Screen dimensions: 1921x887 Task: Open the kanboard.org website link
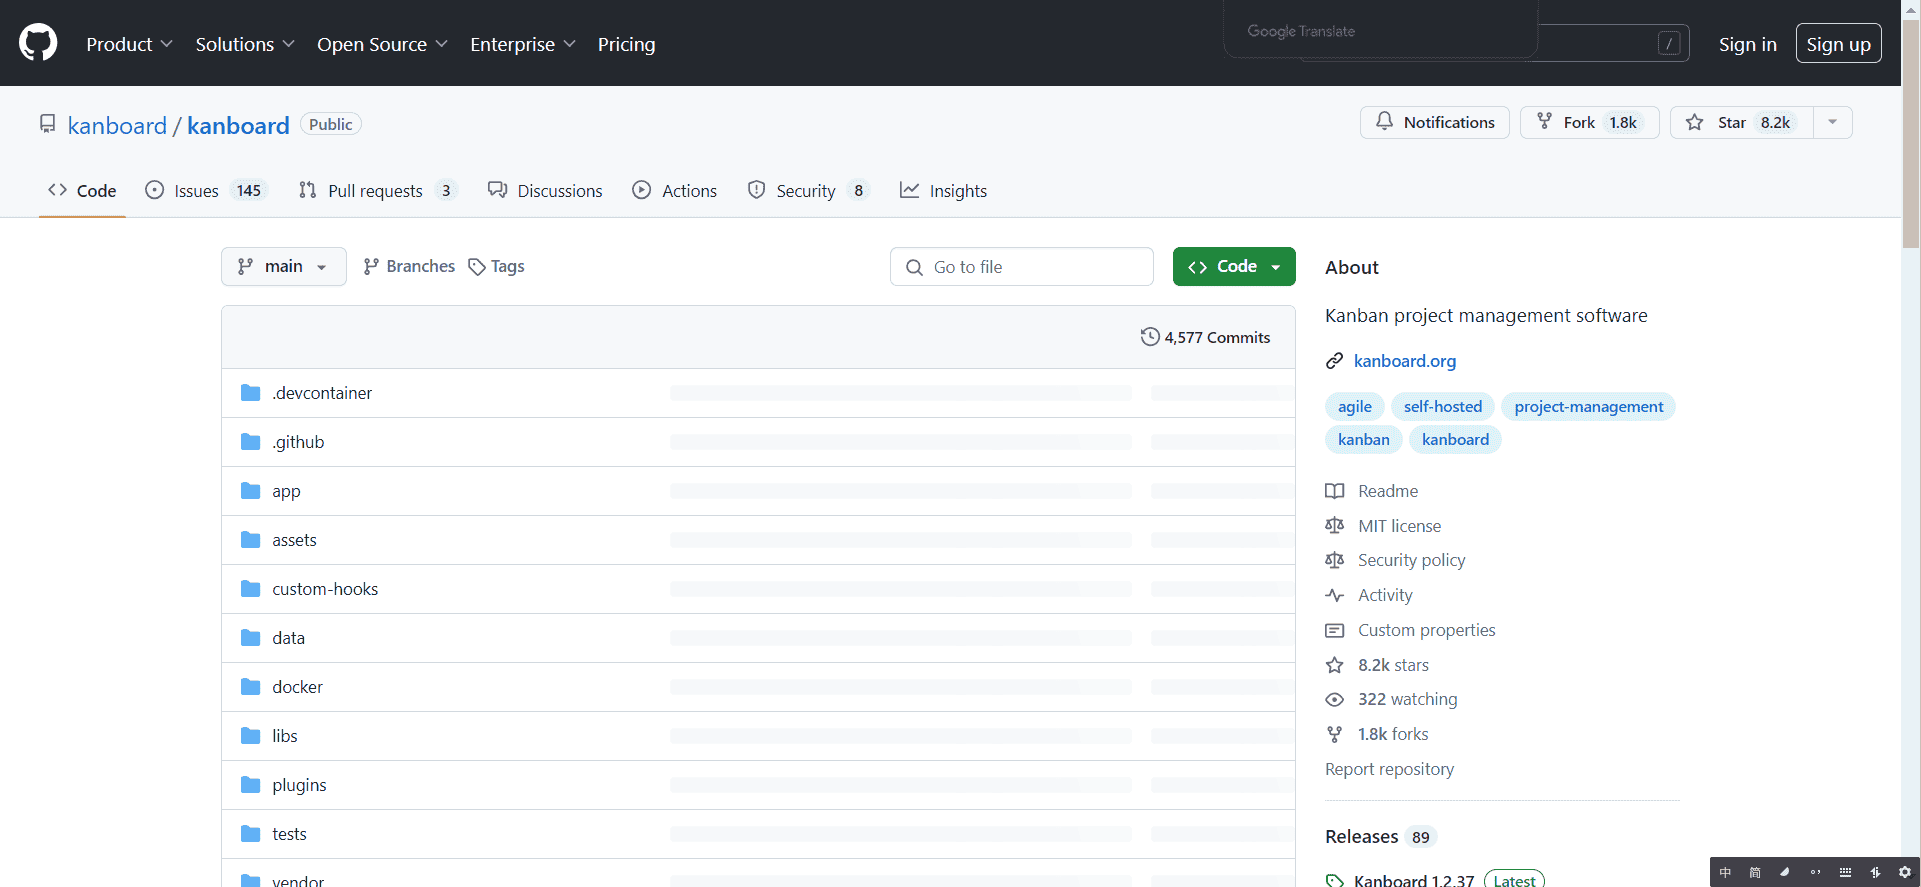[x=1404, y=361]
